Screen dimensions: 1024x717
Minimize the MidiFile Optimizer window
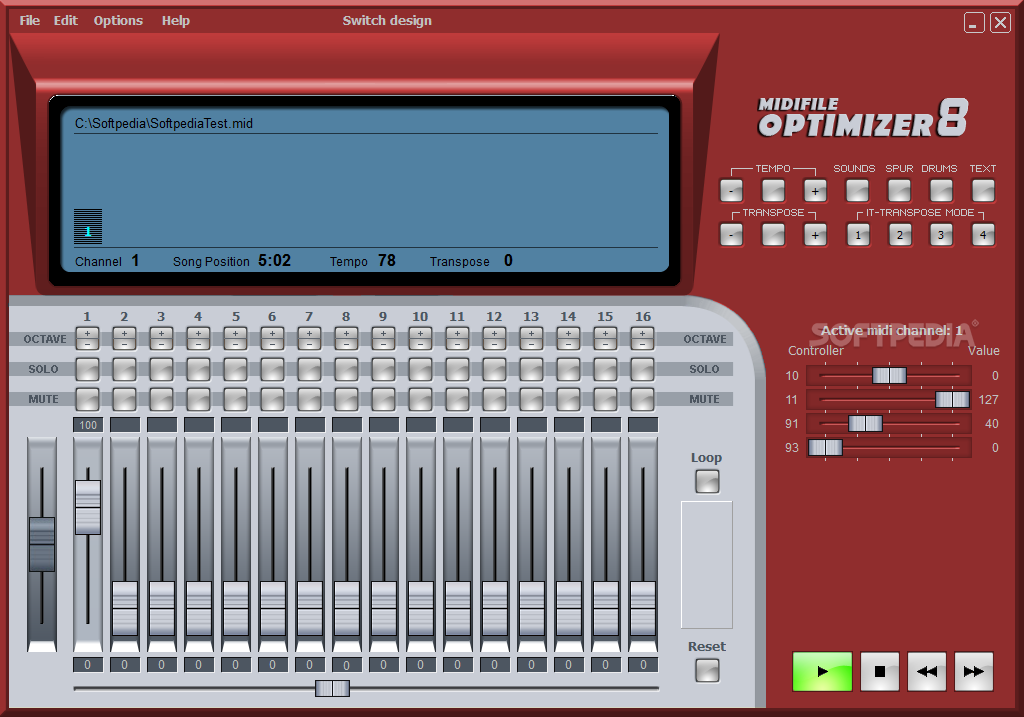[x=974, y=23]
